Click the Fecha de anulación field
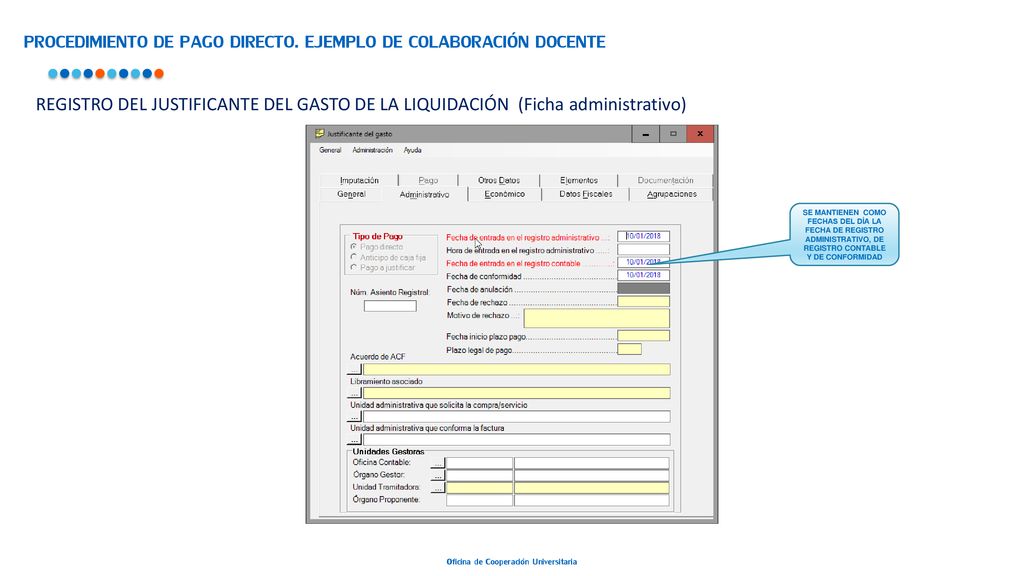Screen dimensions: 1024x576 [643, 289]
